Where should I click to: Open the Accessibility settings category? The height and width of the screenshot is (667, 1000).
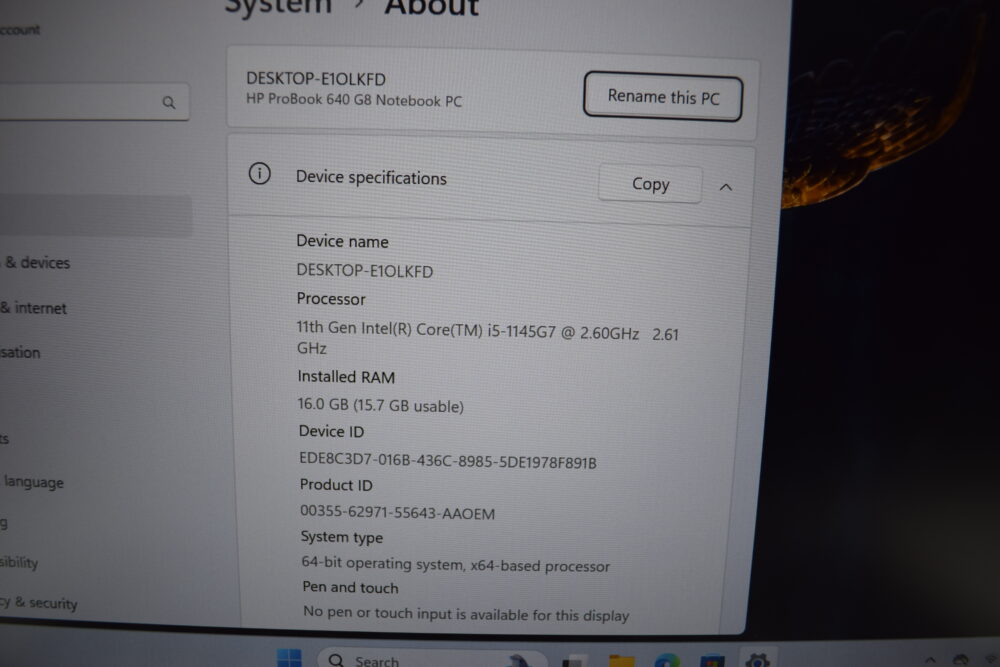point(19,562)
